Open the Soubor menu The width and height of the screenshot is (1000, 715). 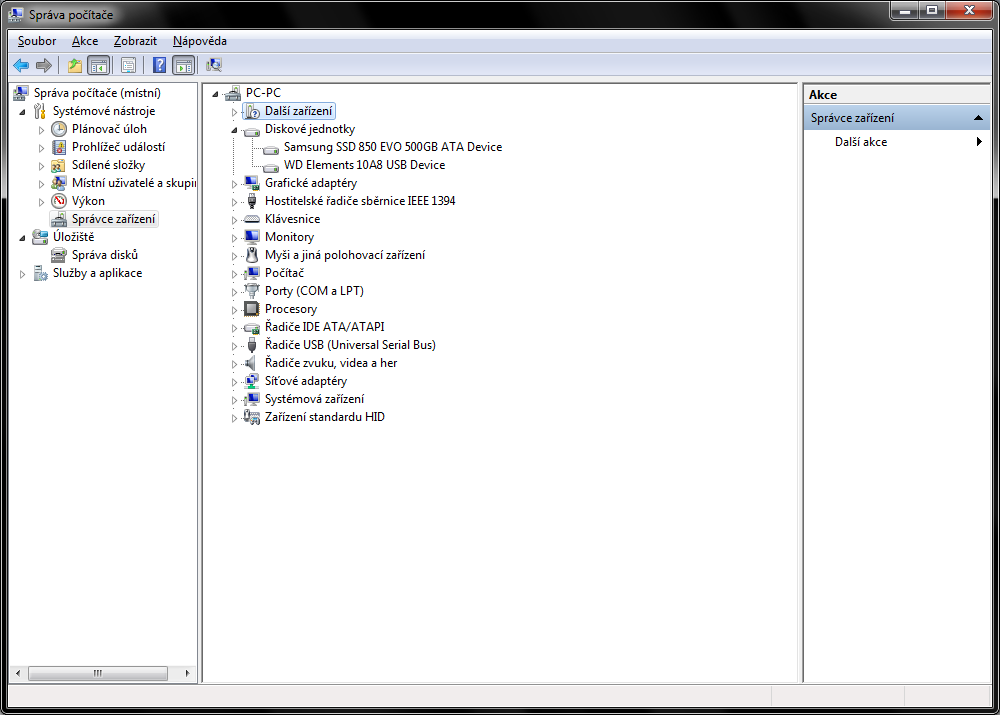(37, 41)
